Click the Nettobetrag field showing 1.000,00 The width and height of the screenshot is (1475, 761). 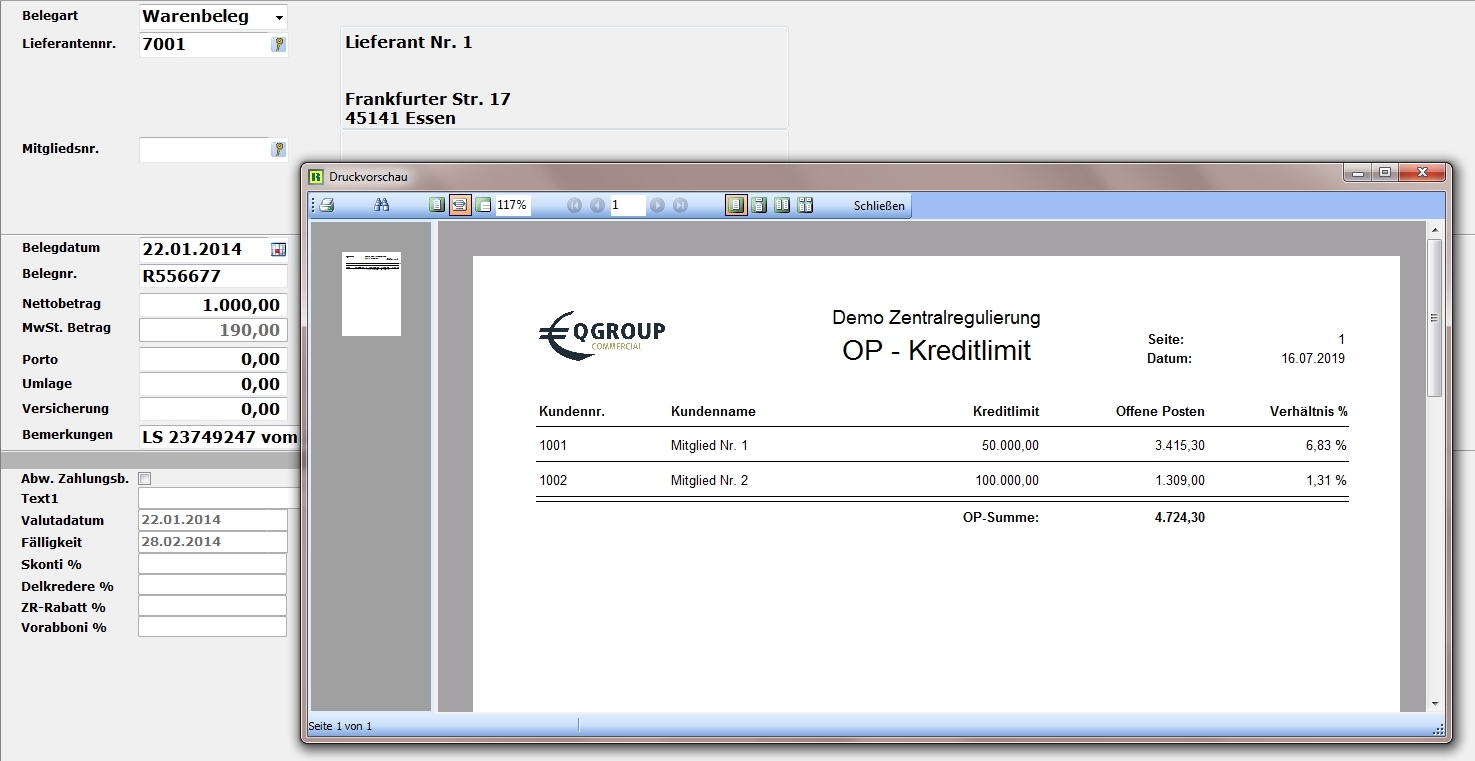pos(213,305)
